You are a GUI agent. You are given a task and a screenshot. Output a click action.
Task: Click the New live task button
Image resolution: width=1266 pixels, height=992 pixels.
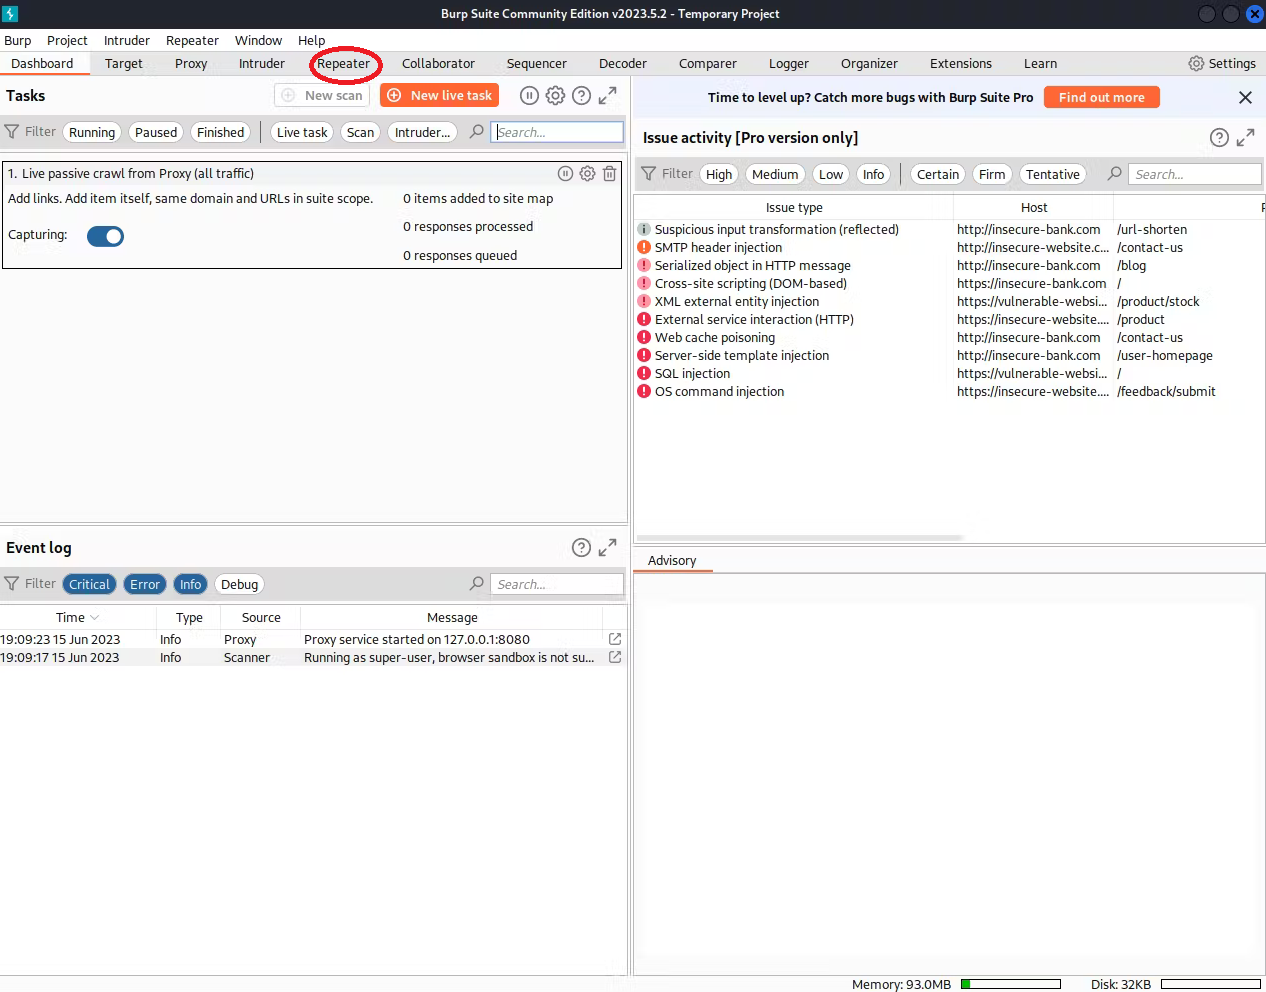coord(440,95)
